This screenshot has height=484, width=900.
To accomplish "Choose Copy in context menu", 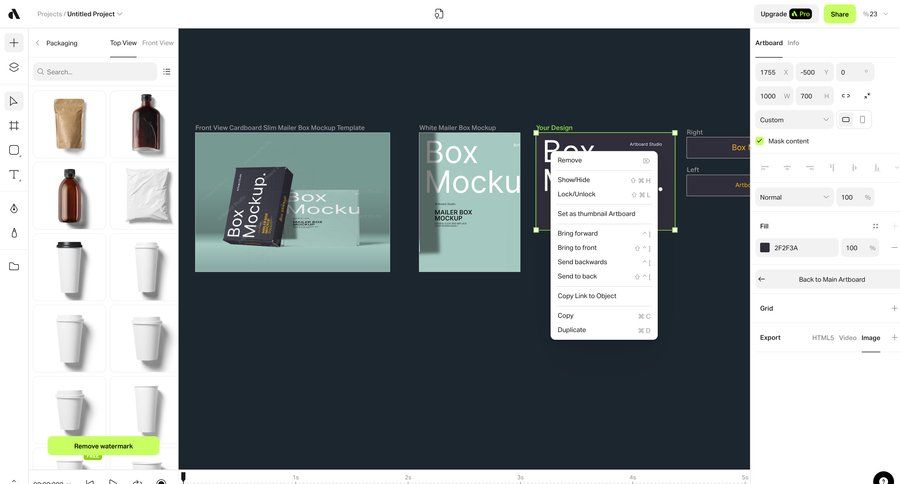I will (x=604, y=315).
